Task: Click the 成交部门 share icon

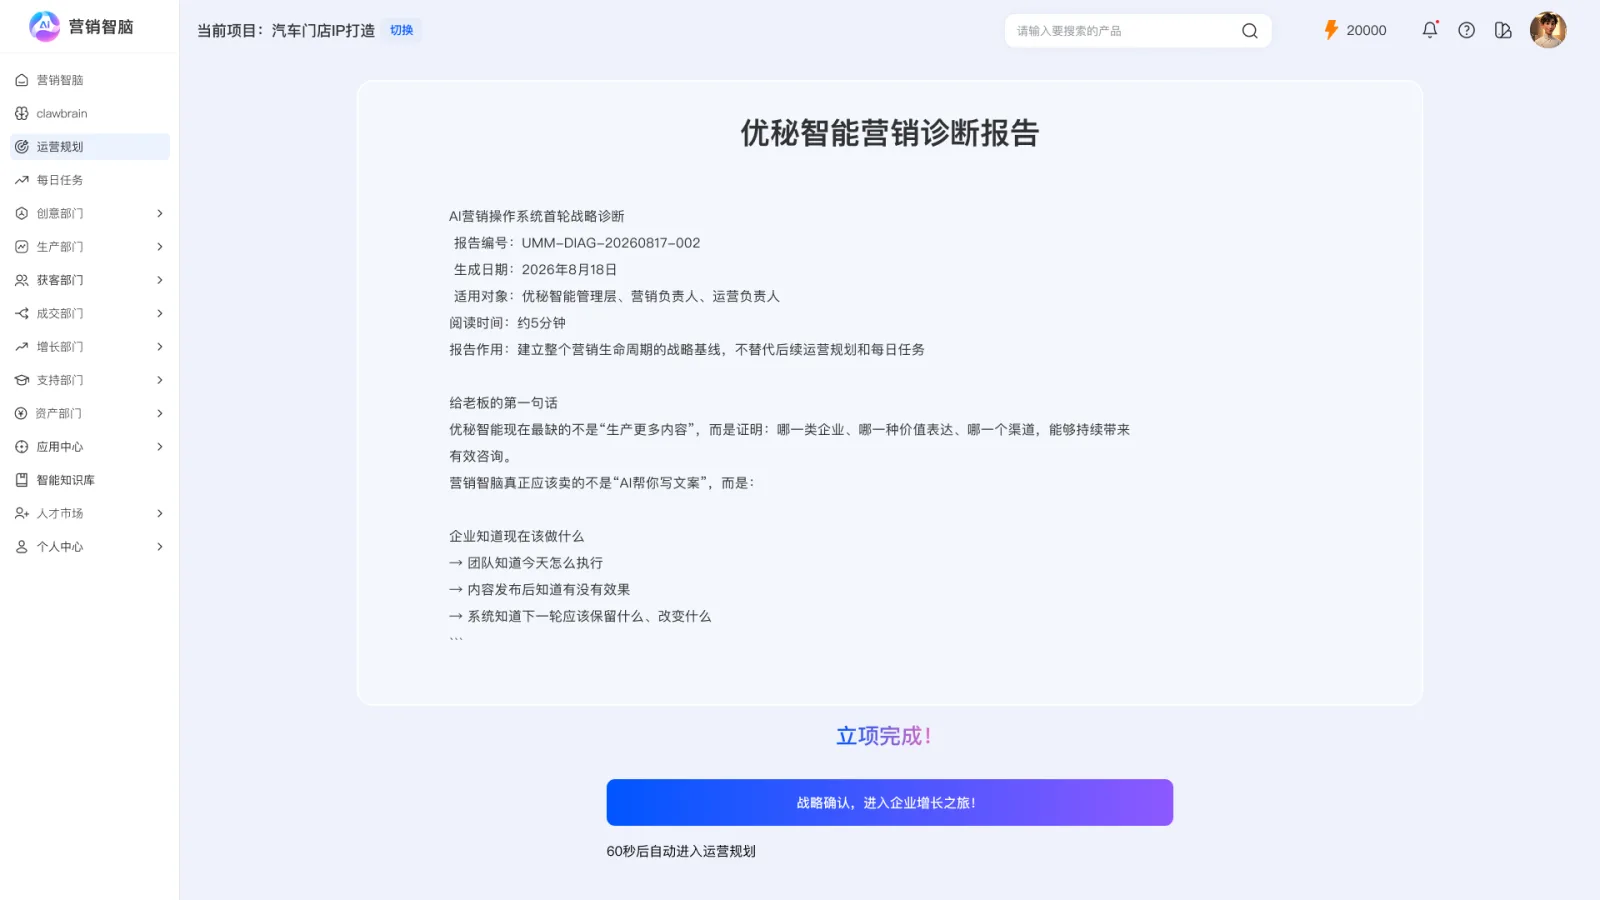Action: coord(22,313)
